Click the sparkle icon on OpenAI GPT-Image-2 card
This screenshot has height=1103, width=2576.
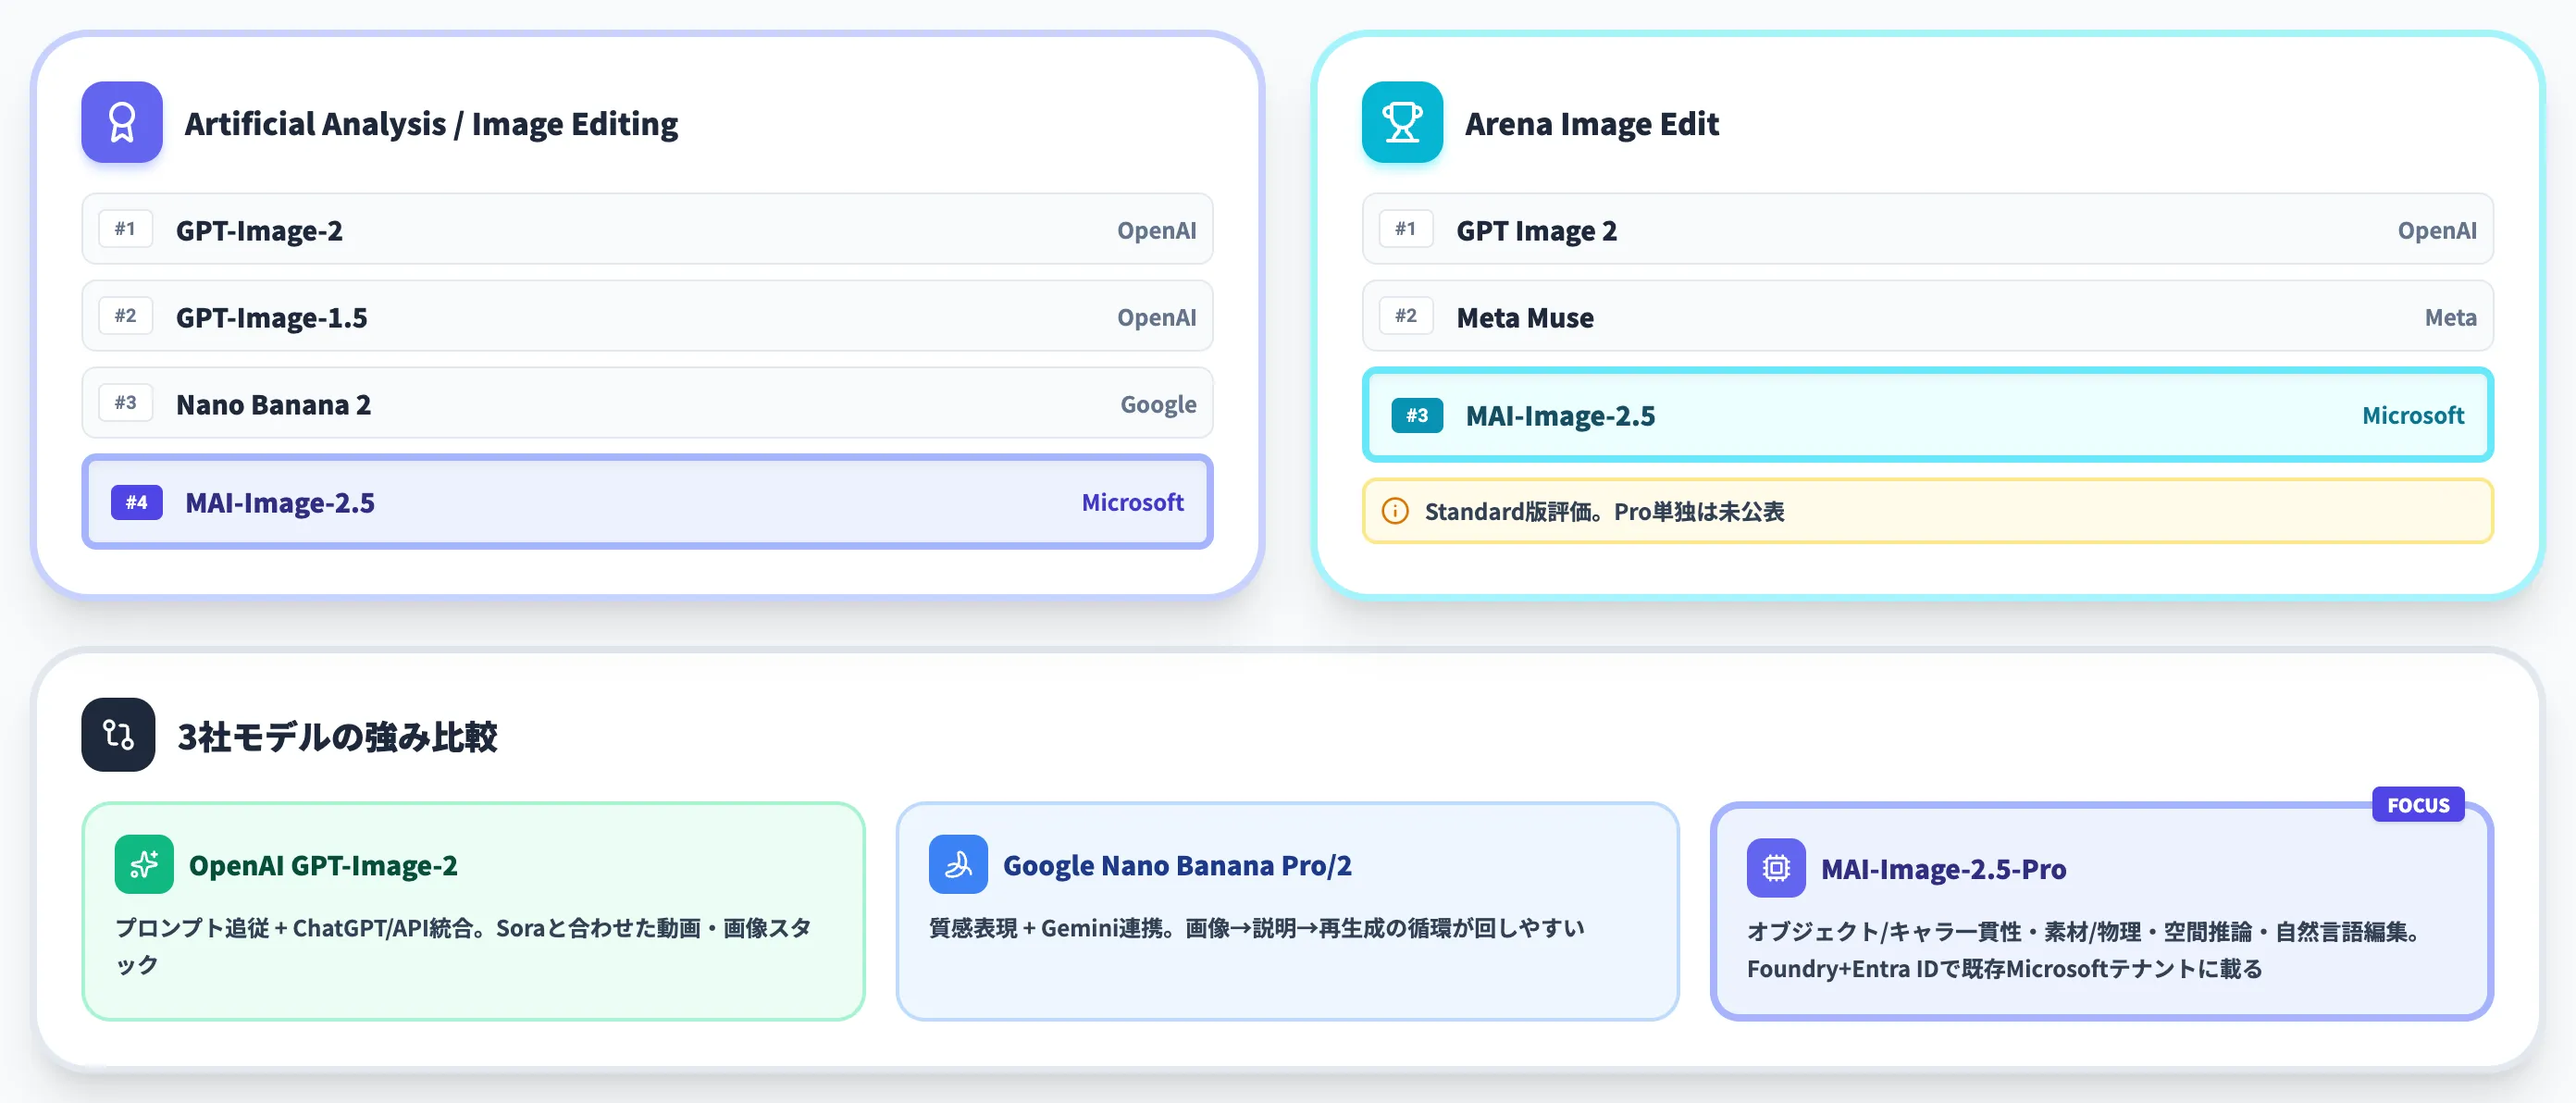click(144, 864)
